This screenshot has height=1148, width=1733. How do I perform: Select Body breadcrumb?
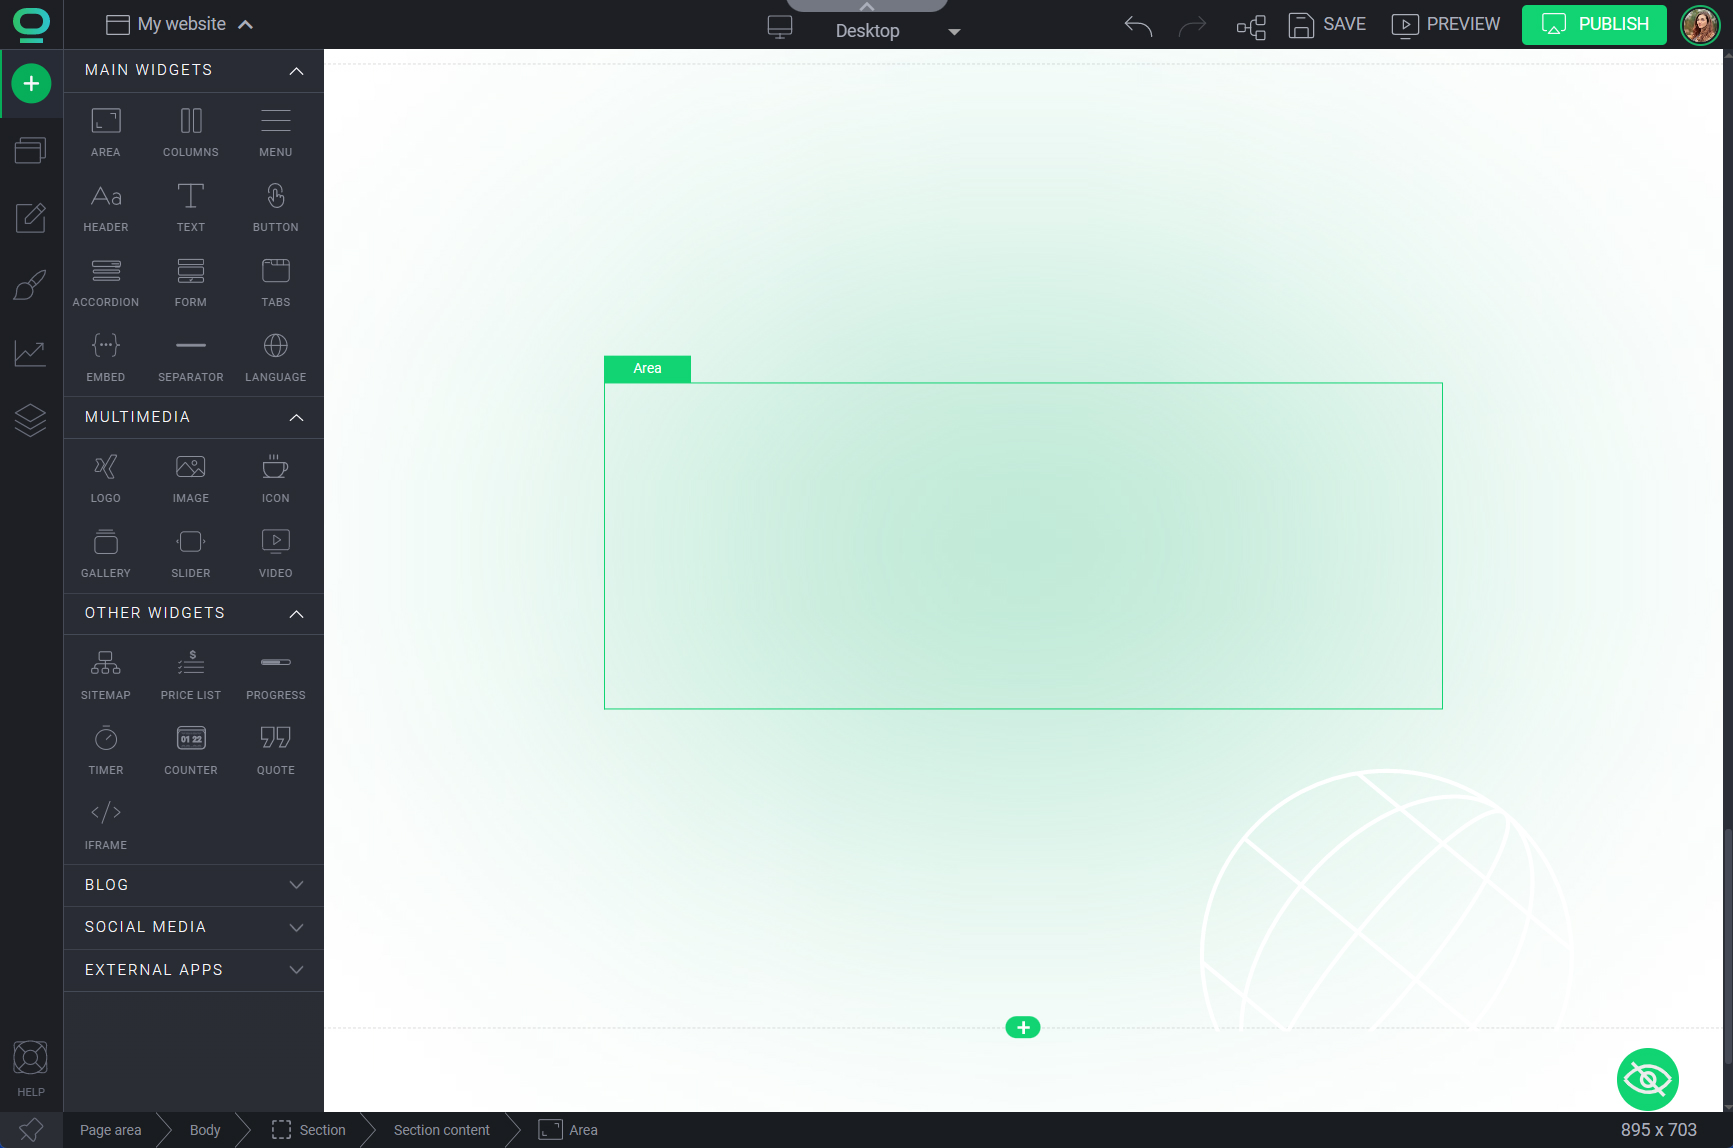pyautogui.click(x=205, y=1130)
